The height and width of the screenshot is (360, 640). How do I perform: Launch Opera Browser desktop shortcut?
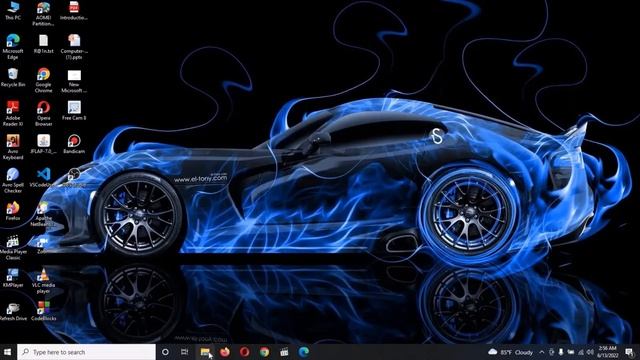43,113
